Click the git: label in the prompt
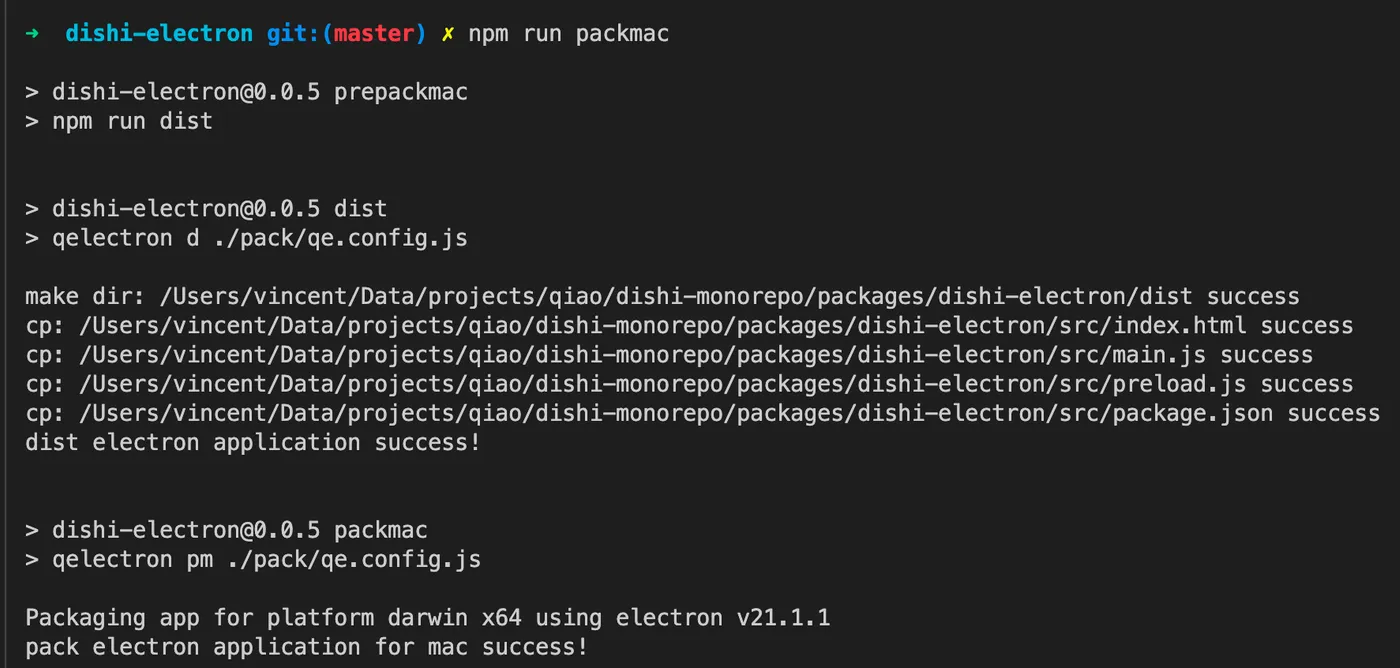1400x668 pixels. [x=294, y=34]
